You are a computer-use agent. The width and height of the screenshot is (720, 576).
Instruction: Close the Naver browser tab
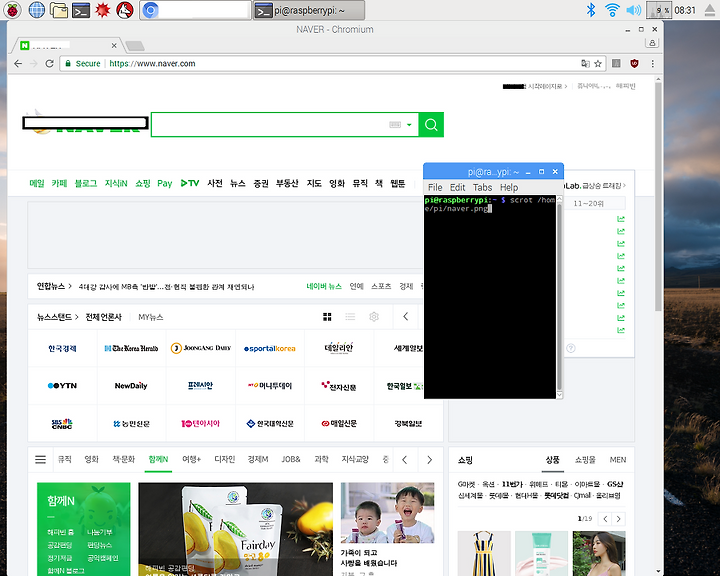tap(114, 45)
